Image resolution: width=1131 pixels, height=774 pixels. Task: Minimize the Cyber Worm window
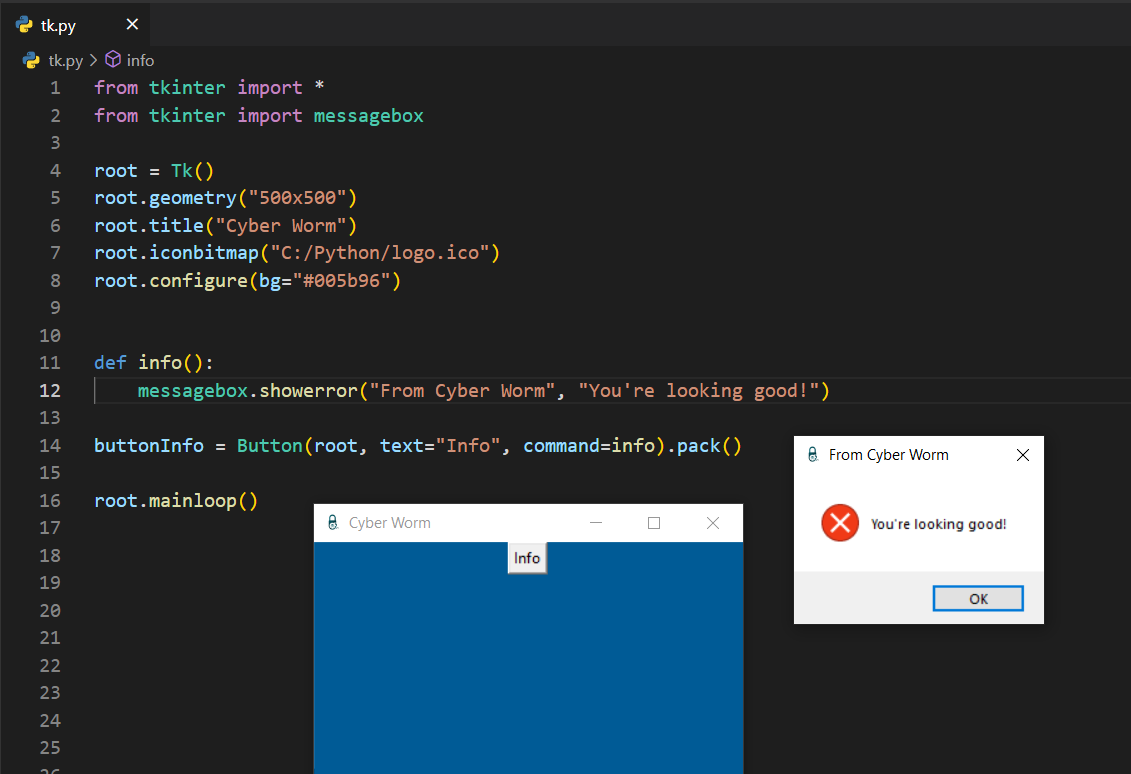596,523
